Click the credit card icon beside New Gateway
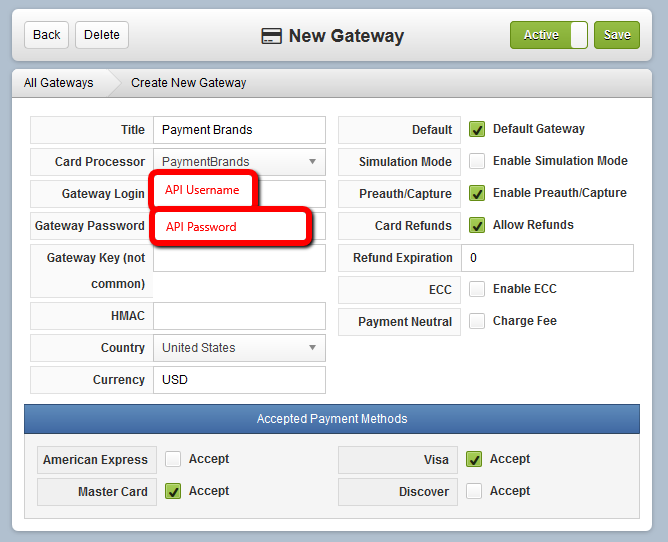 pos(271,36)
